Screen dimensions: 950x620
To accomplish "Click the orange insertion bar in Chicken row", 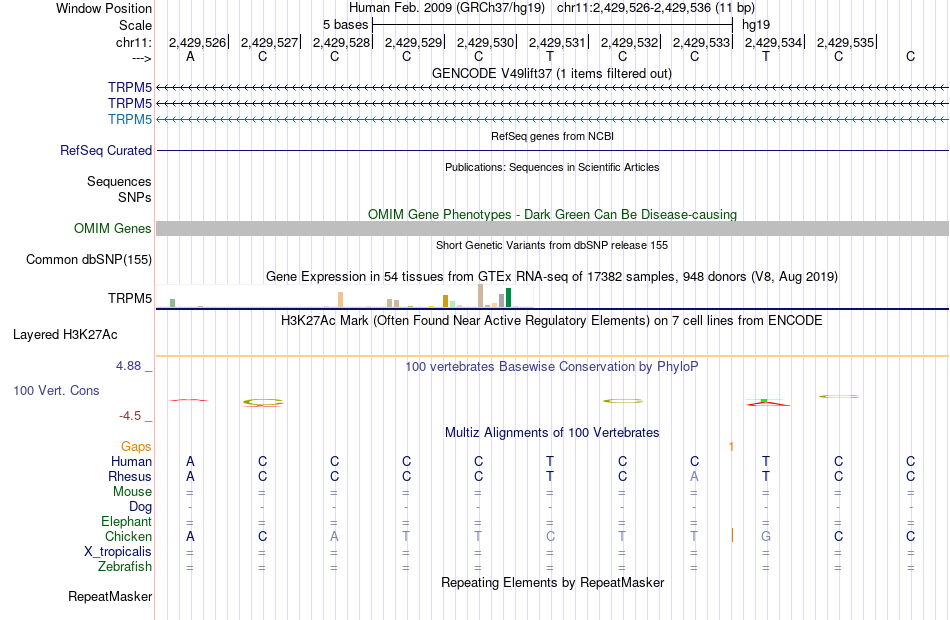I will click(x=732, y=536).
